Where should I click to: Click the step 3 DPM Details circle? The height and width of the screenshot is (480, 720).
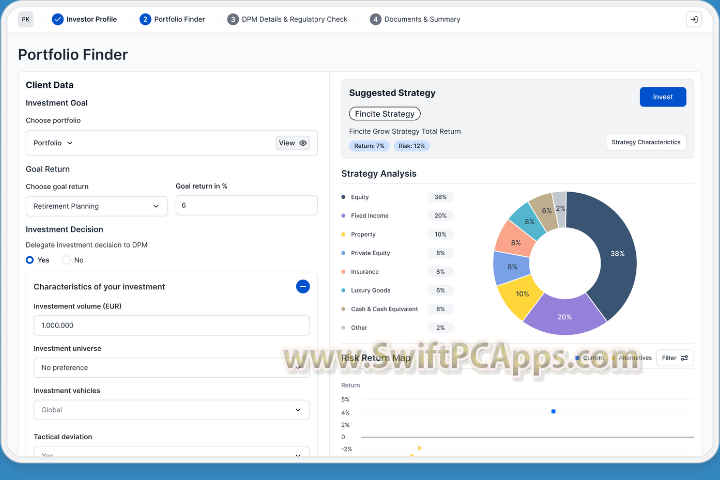(233, 19)
